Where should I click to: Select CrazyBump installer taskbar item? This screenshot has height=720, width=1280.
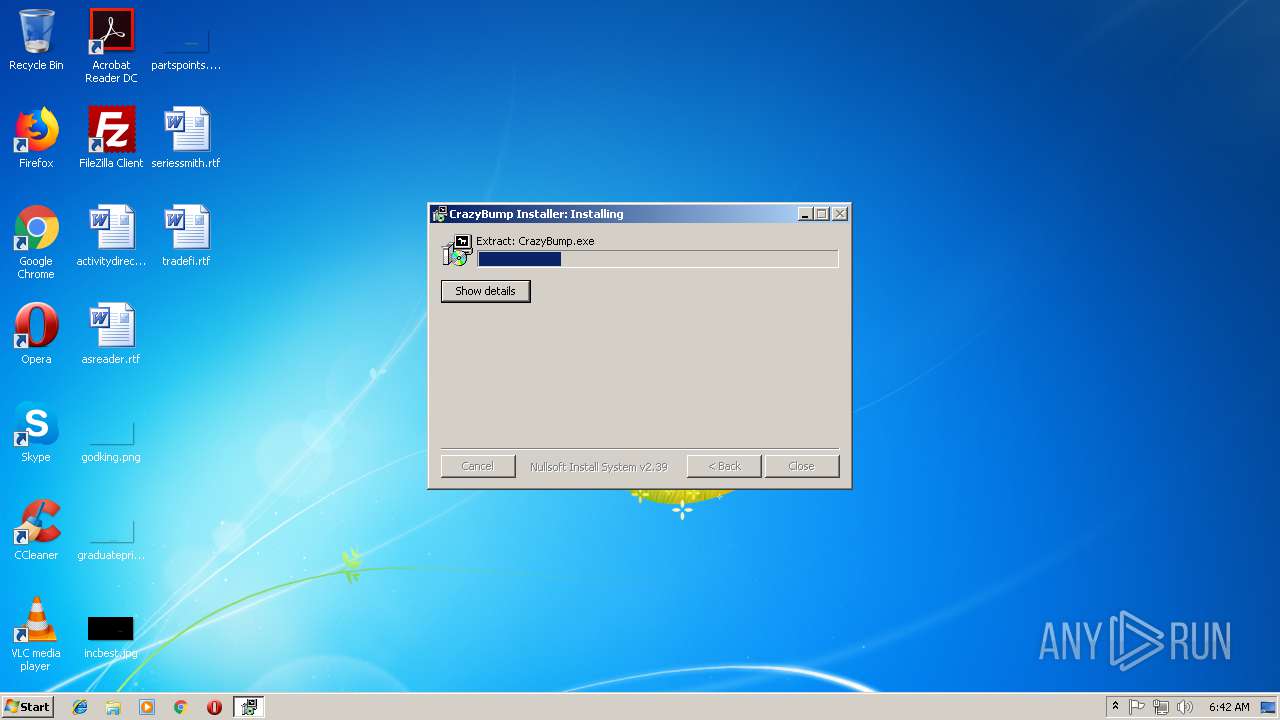(248, 707)
